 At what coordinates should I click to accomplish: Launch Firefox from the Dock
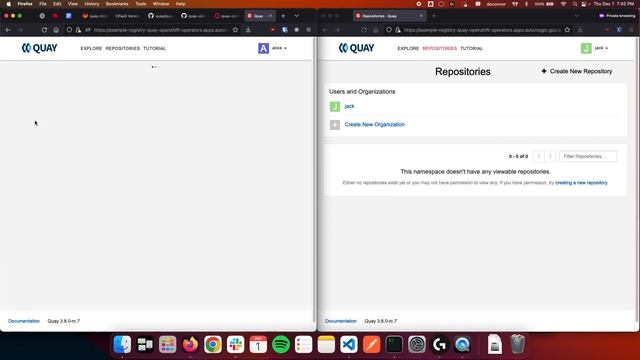pos(190,344)
